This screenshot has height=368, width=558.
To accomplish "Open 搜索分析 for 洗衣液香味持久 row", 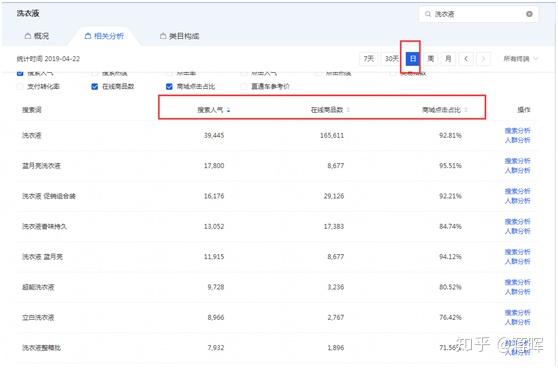I will [x=517, y=221].
